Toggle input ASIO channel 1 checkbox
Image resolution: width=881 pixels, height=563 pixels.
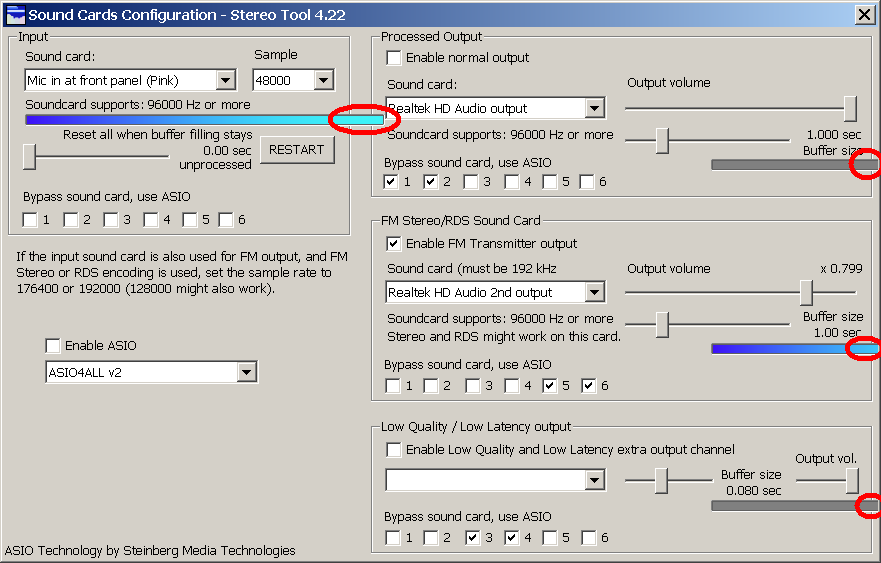click(x=31, y=220)
